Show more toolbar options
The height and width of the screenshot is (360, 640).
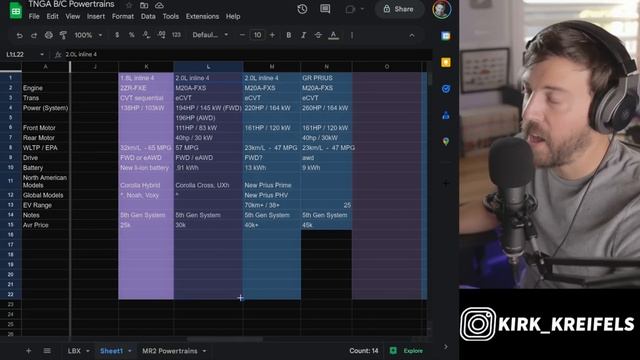point(352,36)
